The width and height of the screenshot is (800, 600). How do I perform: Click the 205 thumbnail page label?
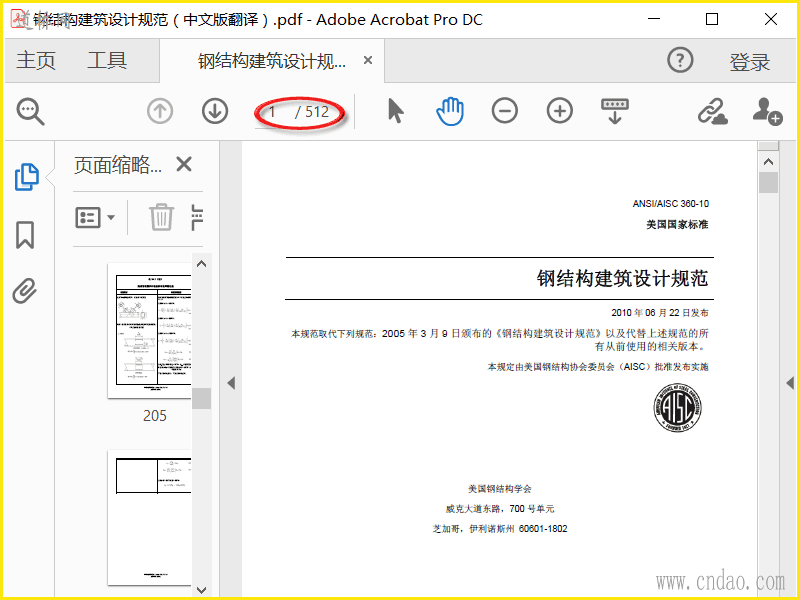coord(155,416)
